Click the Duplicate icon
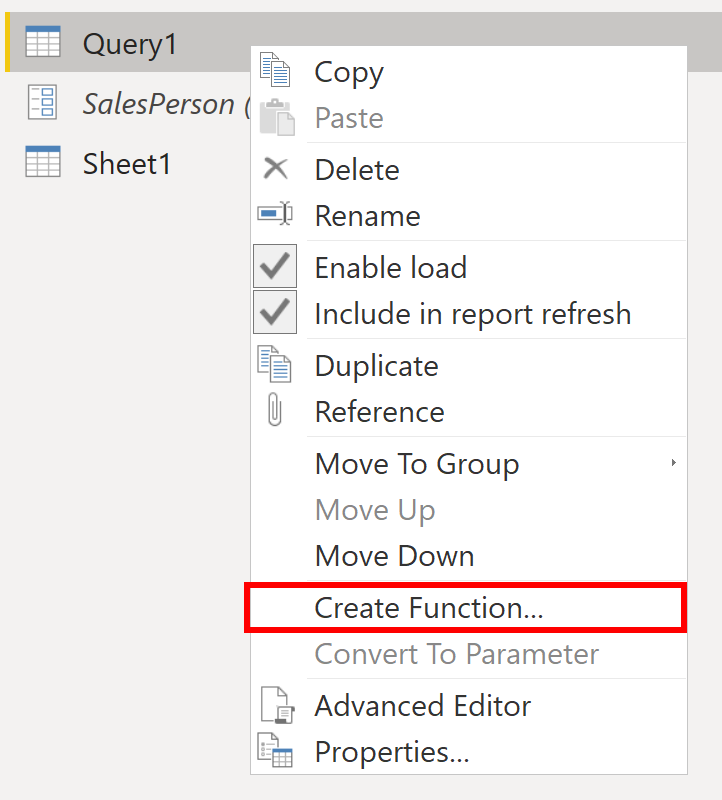 point(277,364)
